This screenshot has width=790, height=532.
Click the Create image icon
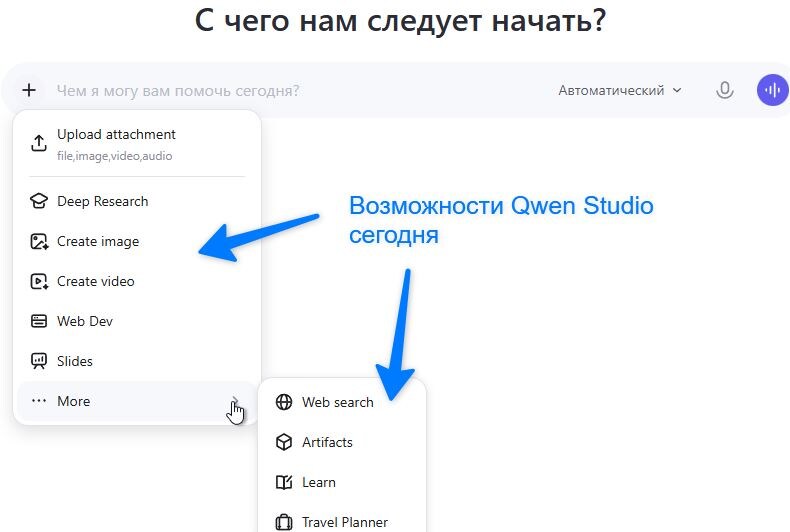coord(39,241)
